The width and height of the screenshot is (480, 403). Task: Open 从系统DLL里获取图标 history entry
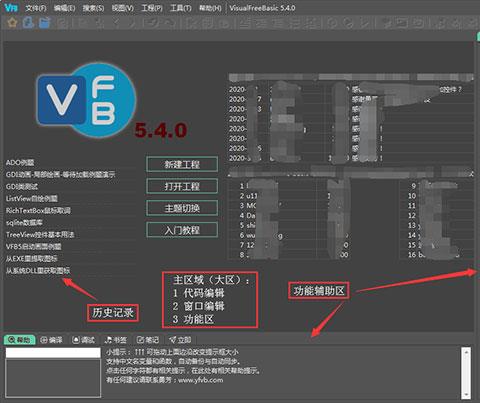point(38,270)
